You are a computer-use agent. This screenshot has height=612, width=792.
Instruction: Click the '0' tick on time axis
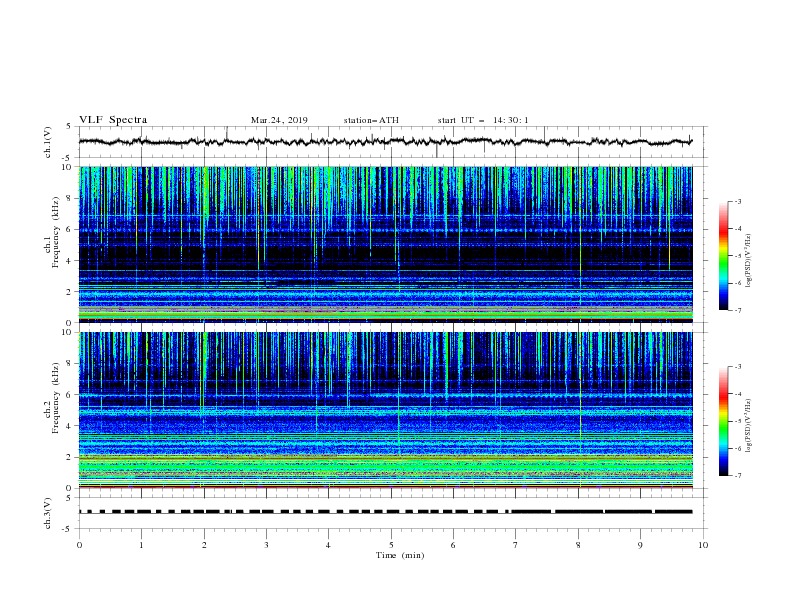pos(79,545)
